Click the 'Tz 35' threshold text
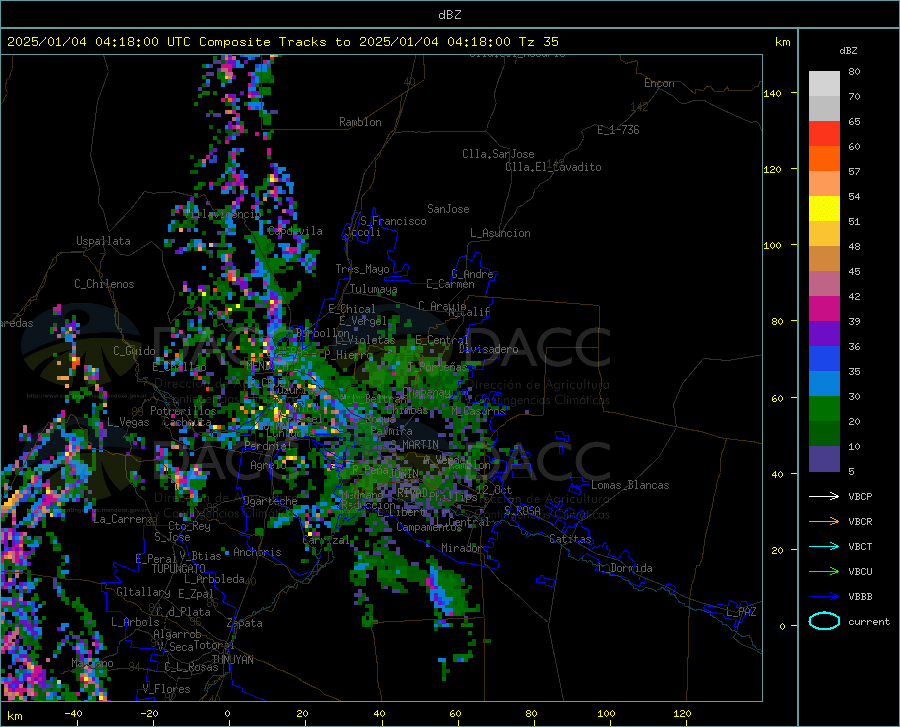900x727 pixels. pos(538,42)
